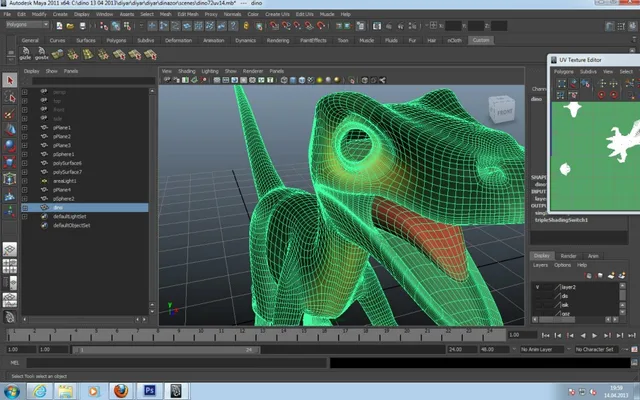Switch to single perspective layout icon
Image resolution: width=640 pixels, height=400 pixels.
[x=10, y=249]
